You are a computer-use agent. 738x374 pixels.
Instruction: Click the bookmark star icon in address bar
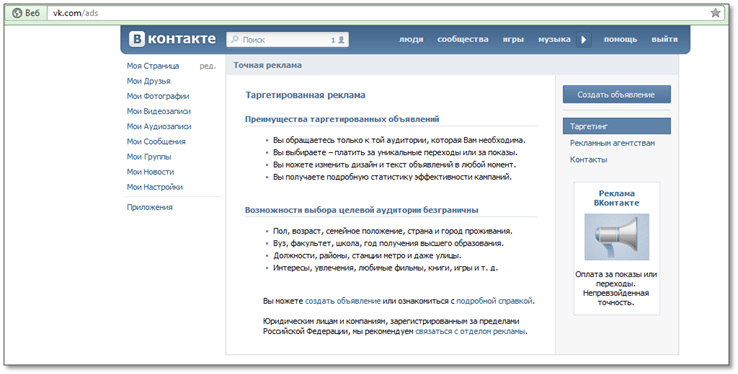pyautogui.click(x=715, y=13)
